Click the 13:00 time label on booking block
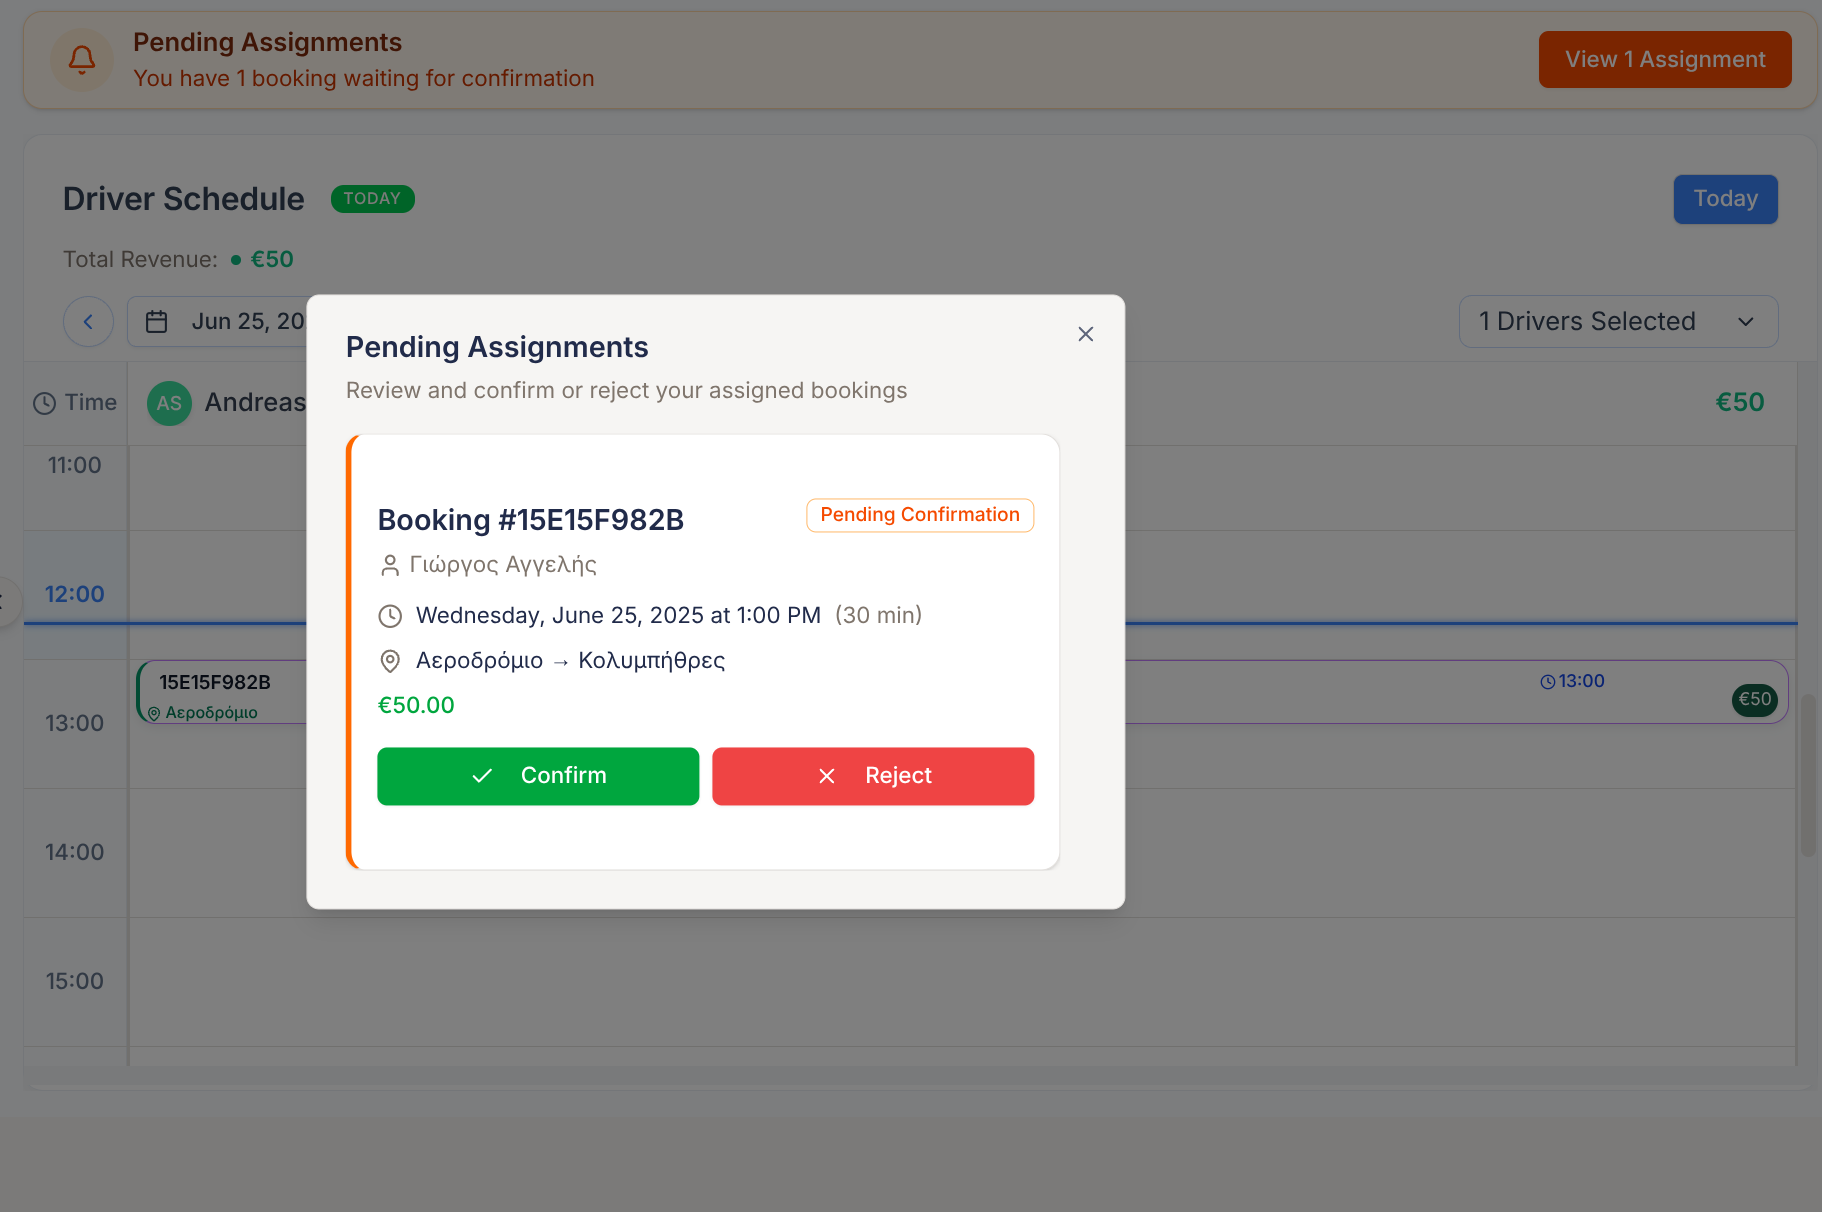The height and width of the screenshot is (1212, 1822). [x=1573, y=682]
